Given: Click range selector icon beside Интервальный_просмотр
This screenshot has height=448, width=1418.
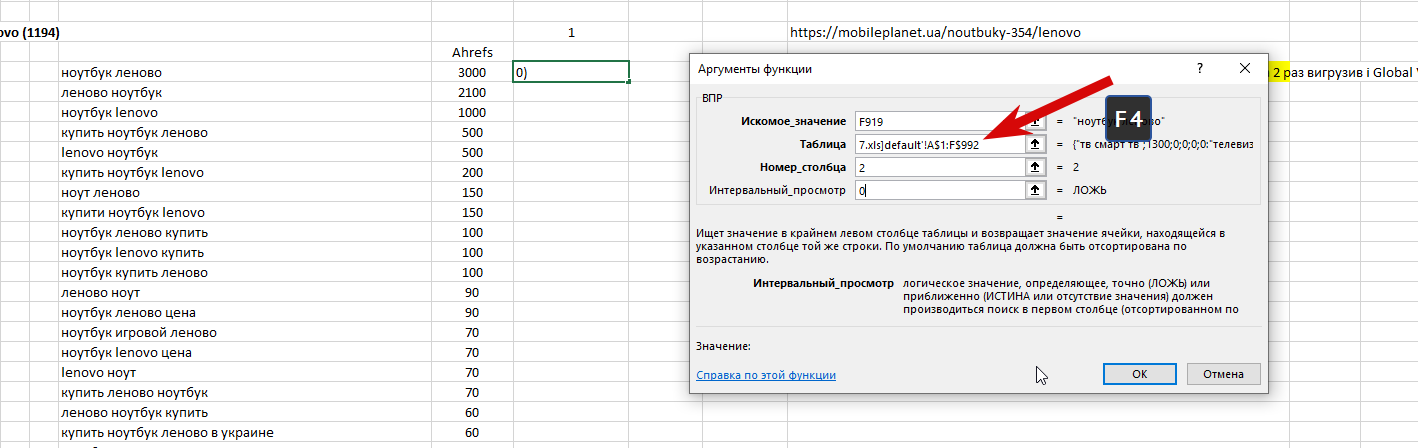Looking at the screenshot, I should pyautogui.click(x=1035, y=190).
